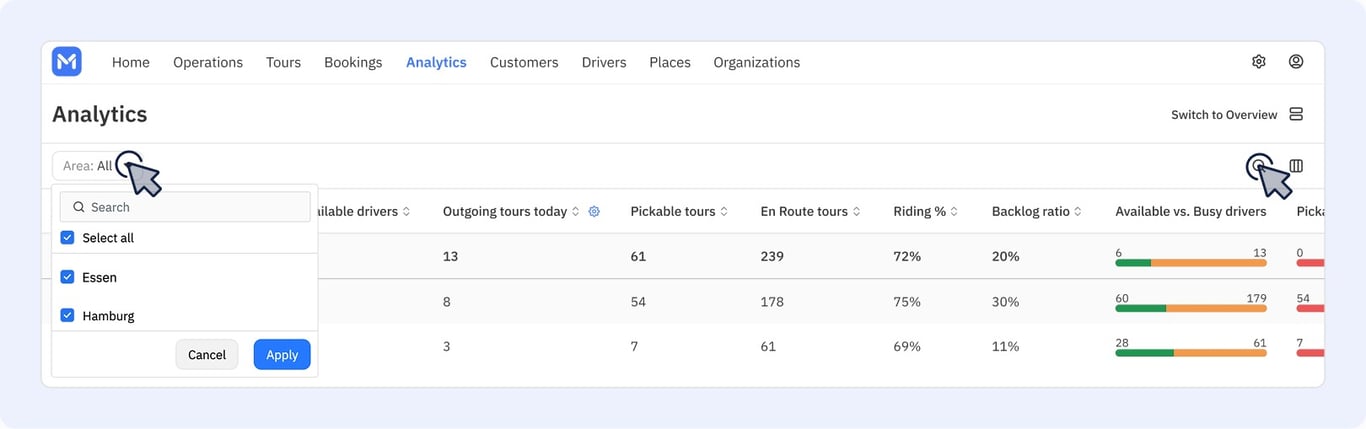Image resolution: width=1366 pixels, height=429 pixels.
Task: Click the Apply button
Action: tap(282, 355)
